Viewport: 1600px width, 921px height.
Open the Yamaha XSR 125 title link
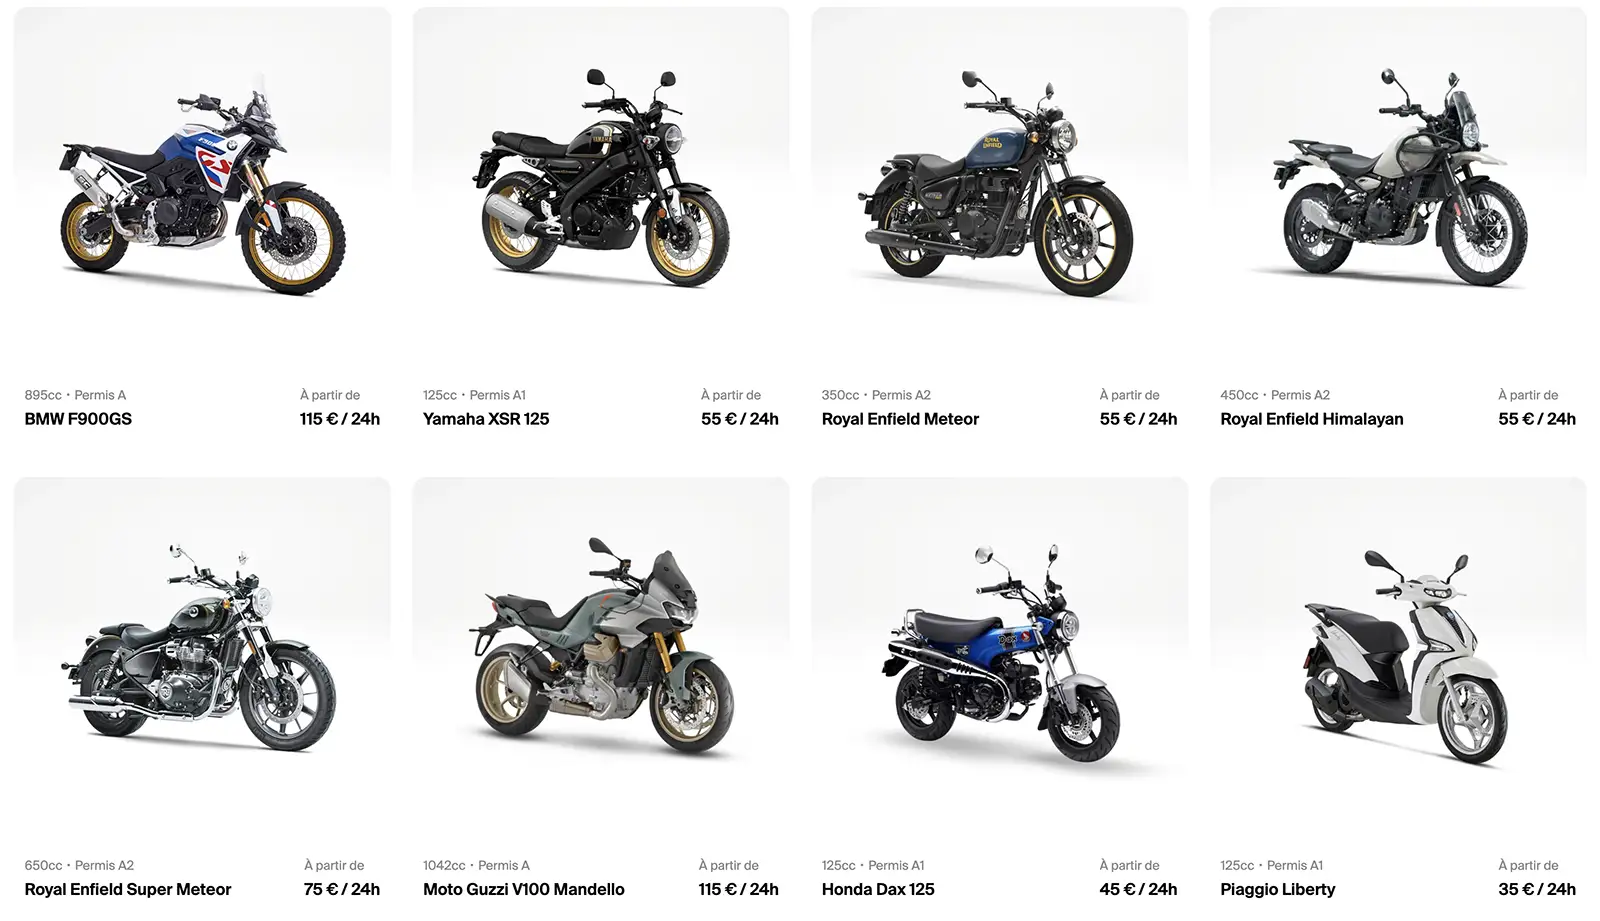click(486, 419)
